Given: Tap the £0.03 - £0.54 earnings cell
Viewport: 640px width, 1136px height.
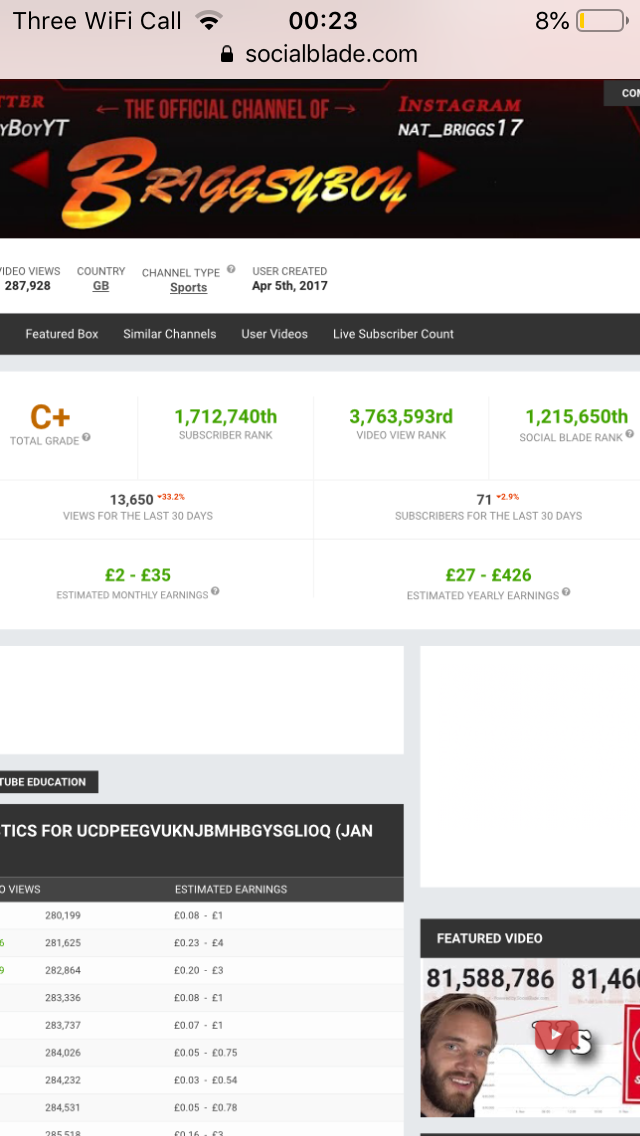Looking at the screenshot, I should click(206, 1080).
